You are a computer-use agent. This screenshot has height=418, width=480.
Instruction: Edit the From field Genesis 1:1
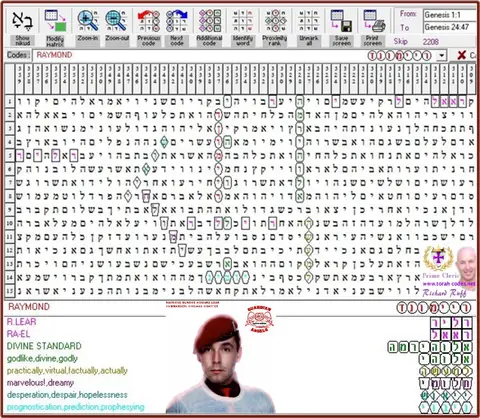click(450, 15)
